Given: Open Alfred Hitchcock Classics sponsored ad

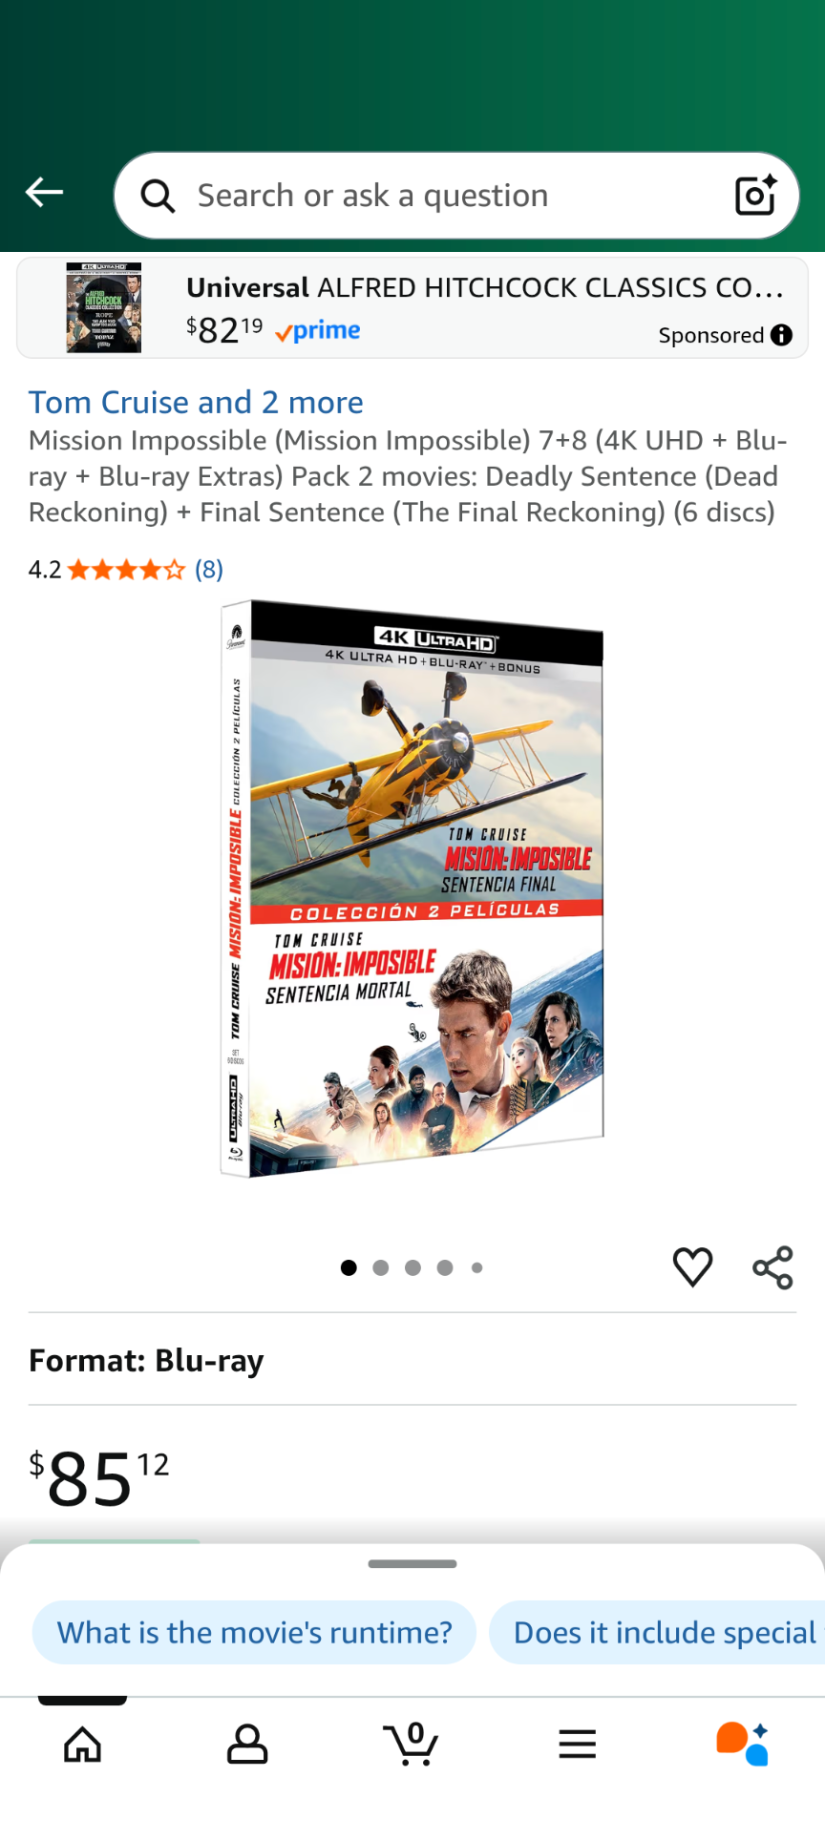Looking at the screenshot, I should pyautogui.click(x=412, y=308).
